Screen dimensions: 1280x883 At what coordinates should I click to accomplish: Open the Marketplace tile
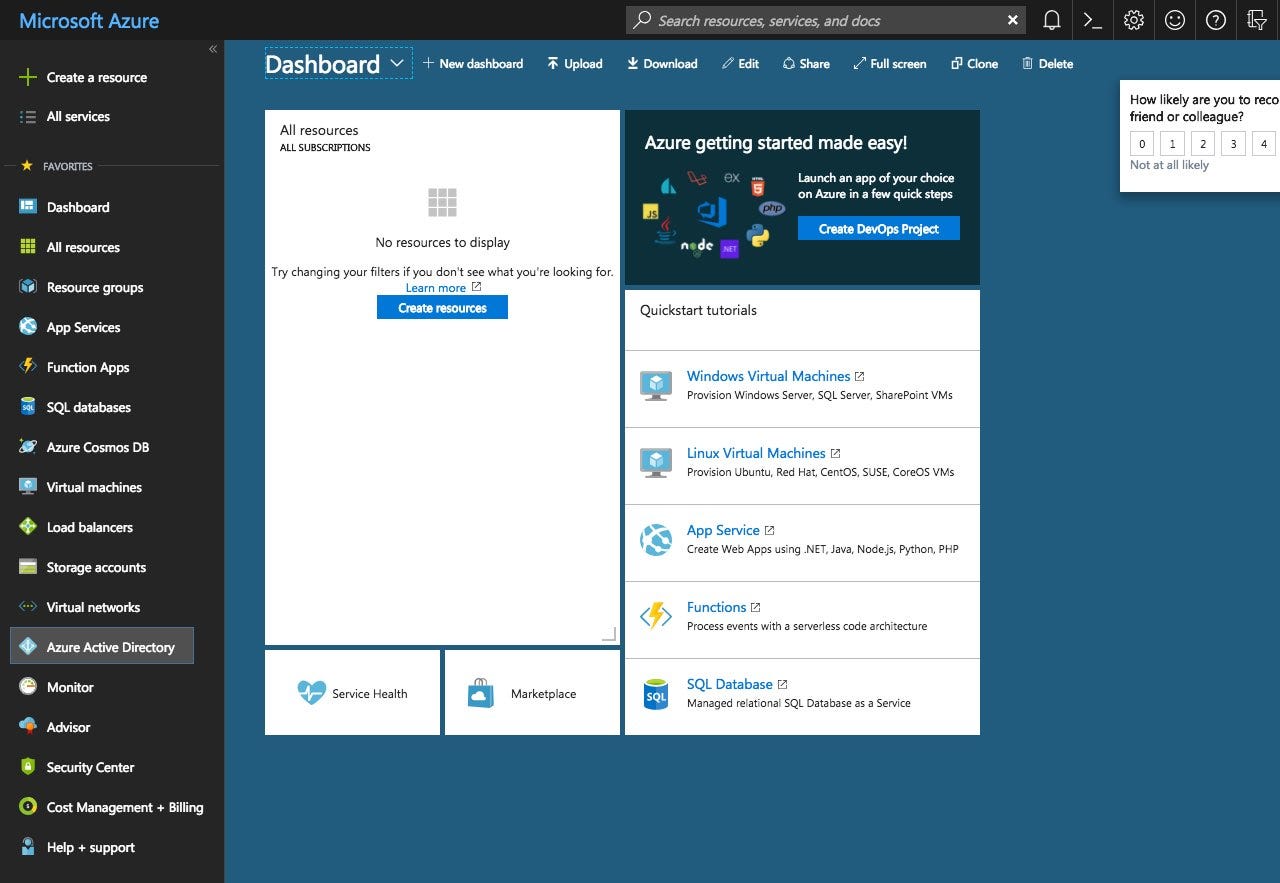pyautogui.click(x=532, y=693)
